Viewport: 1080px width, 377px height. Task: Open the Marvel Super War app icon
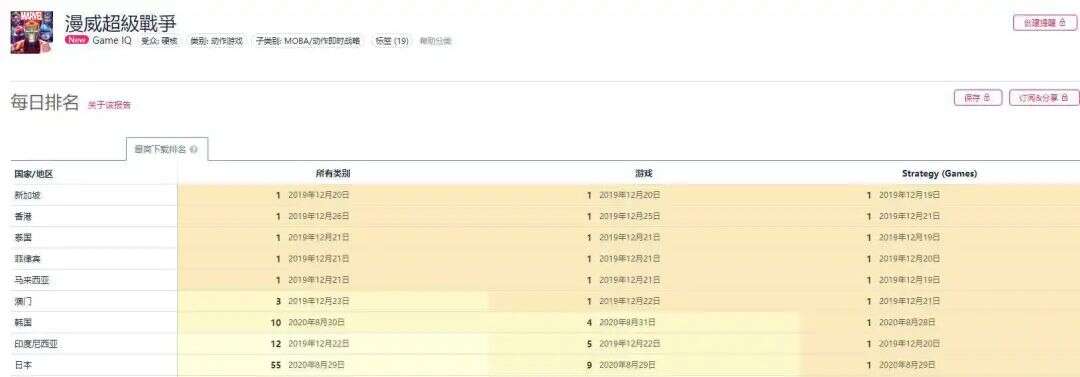pyautogui.click(x=32, y=32)
